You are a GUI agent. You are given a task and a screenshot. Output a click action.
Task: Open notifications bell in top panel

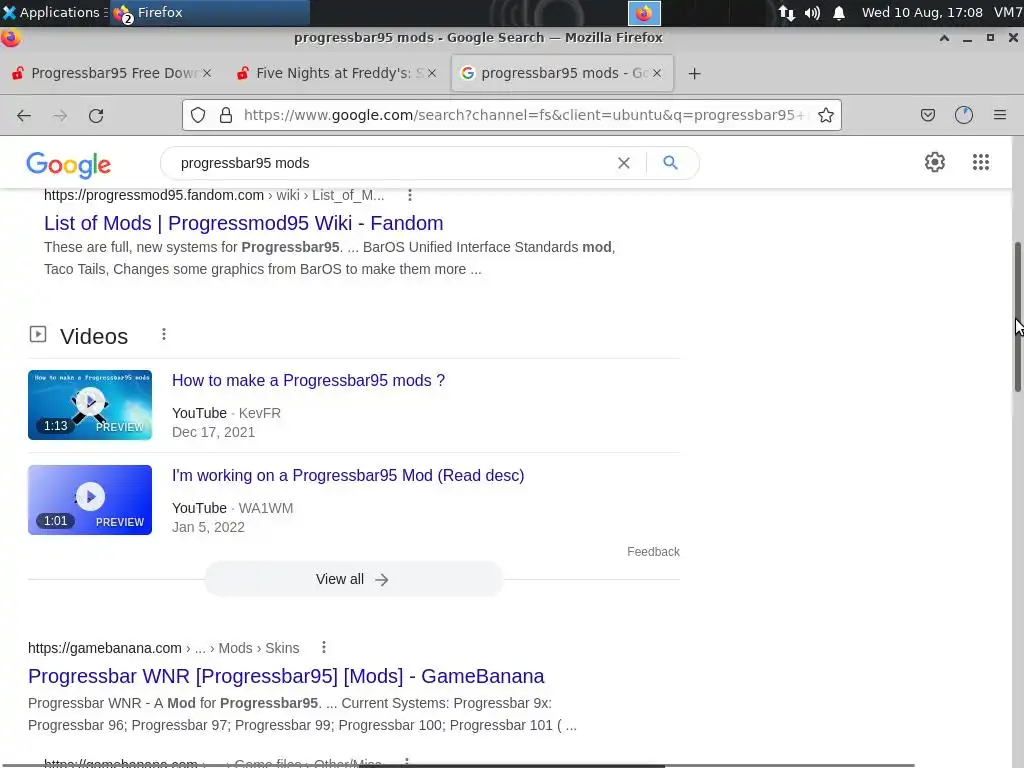point(839,13)
